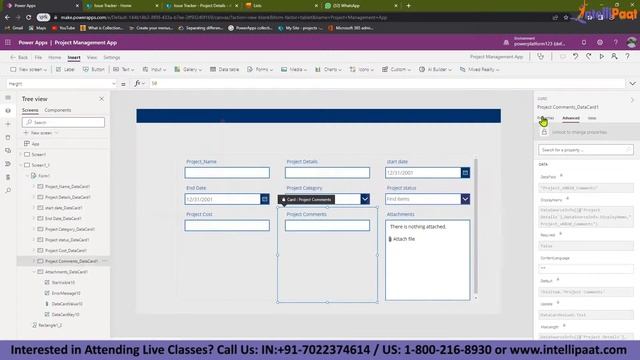Run the App checker stethoscope icon
This screenshot has height=360, width=640.
pos(541,57)
